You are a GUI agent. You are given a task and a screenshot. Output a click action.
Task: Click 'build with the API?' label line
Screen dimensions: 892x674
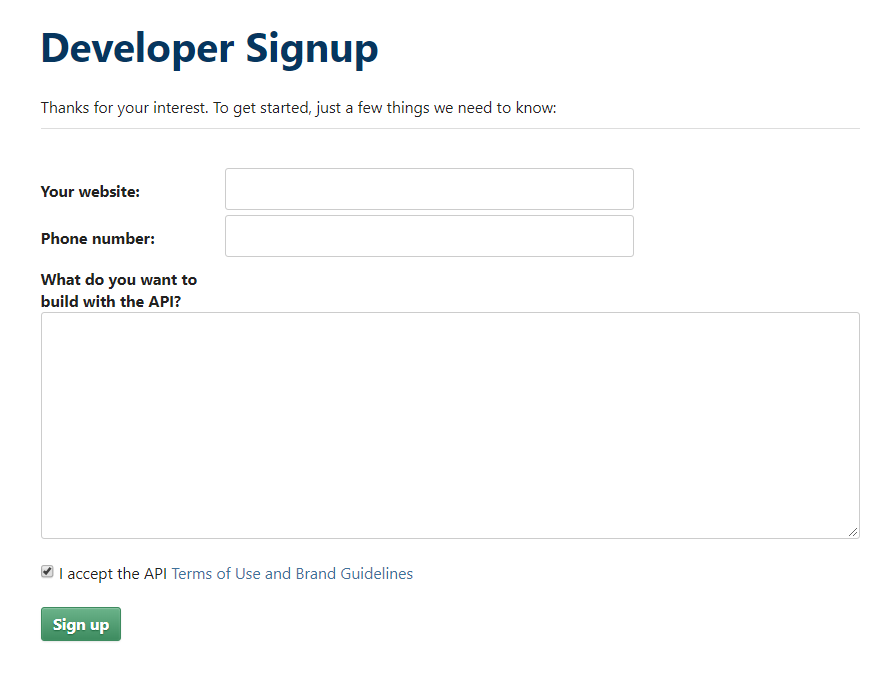tap(110, 302)
